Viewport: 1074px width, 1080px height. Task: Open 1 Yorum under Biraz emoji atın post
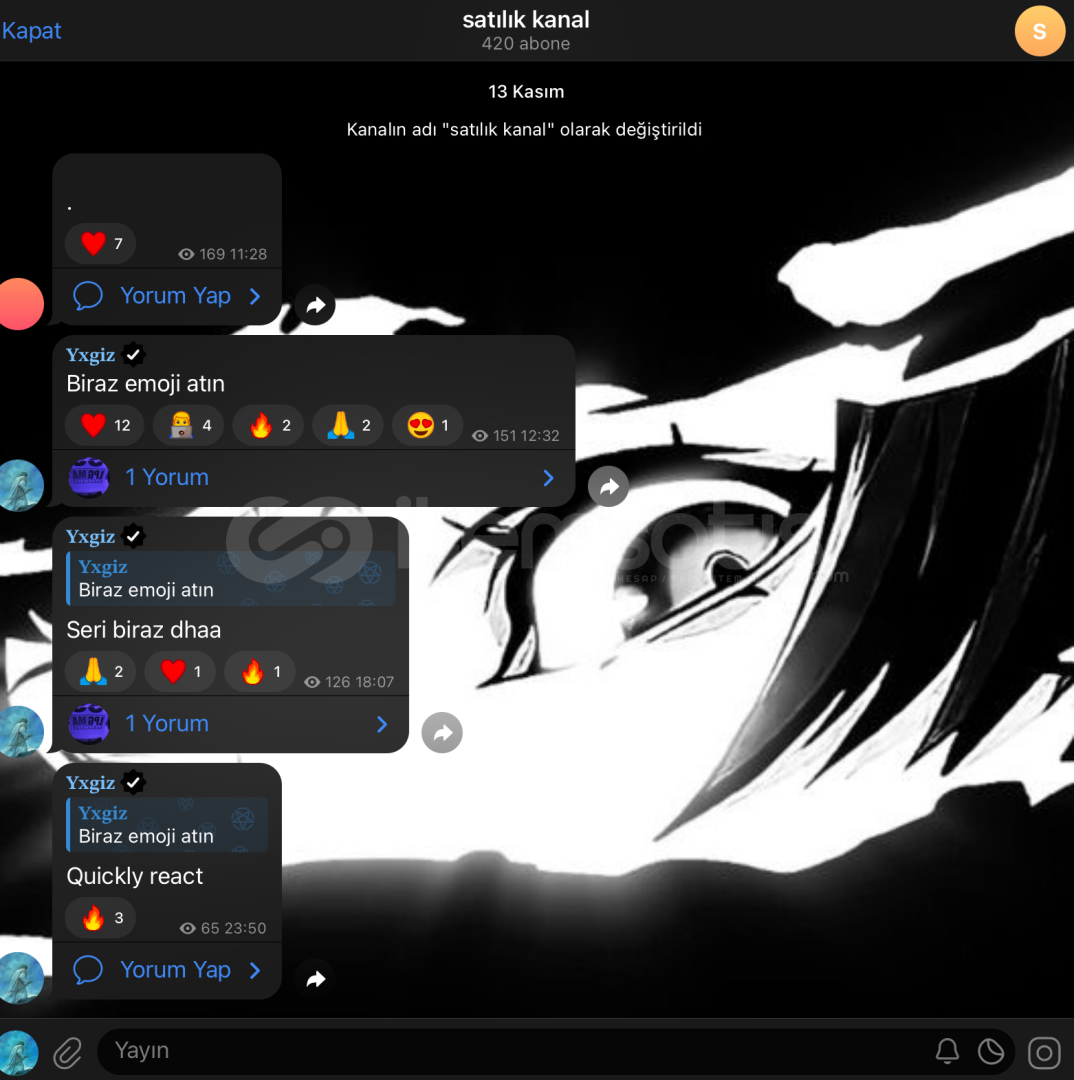click(313, 477)
